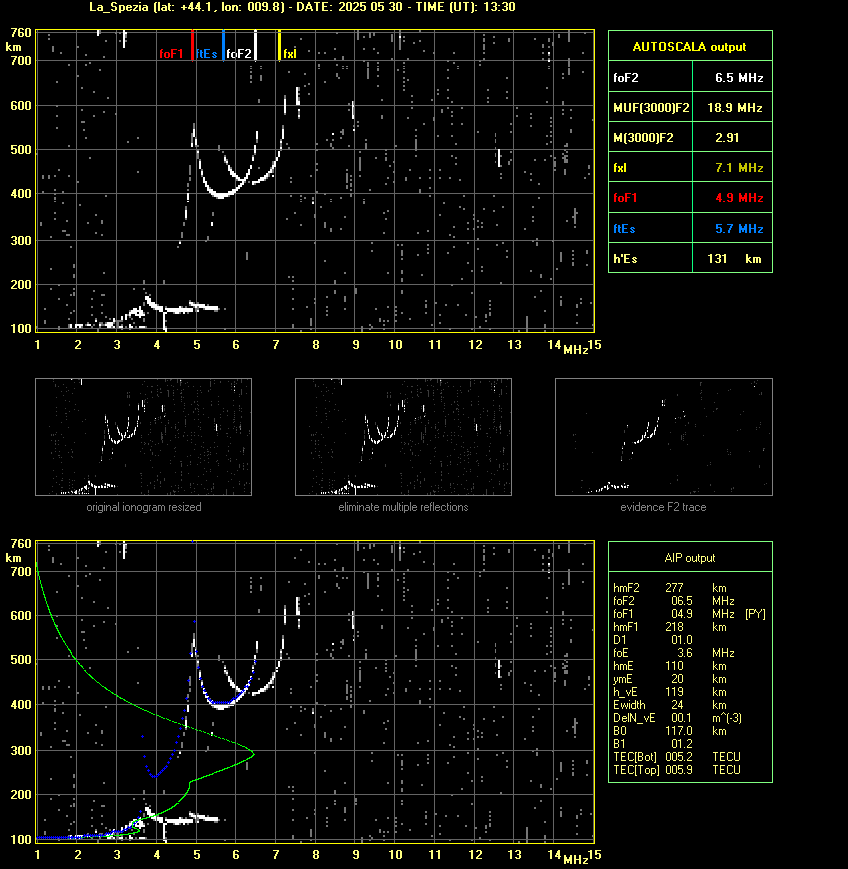
Task: Click the yellow fxI marker label
Action: click(290, 54)
